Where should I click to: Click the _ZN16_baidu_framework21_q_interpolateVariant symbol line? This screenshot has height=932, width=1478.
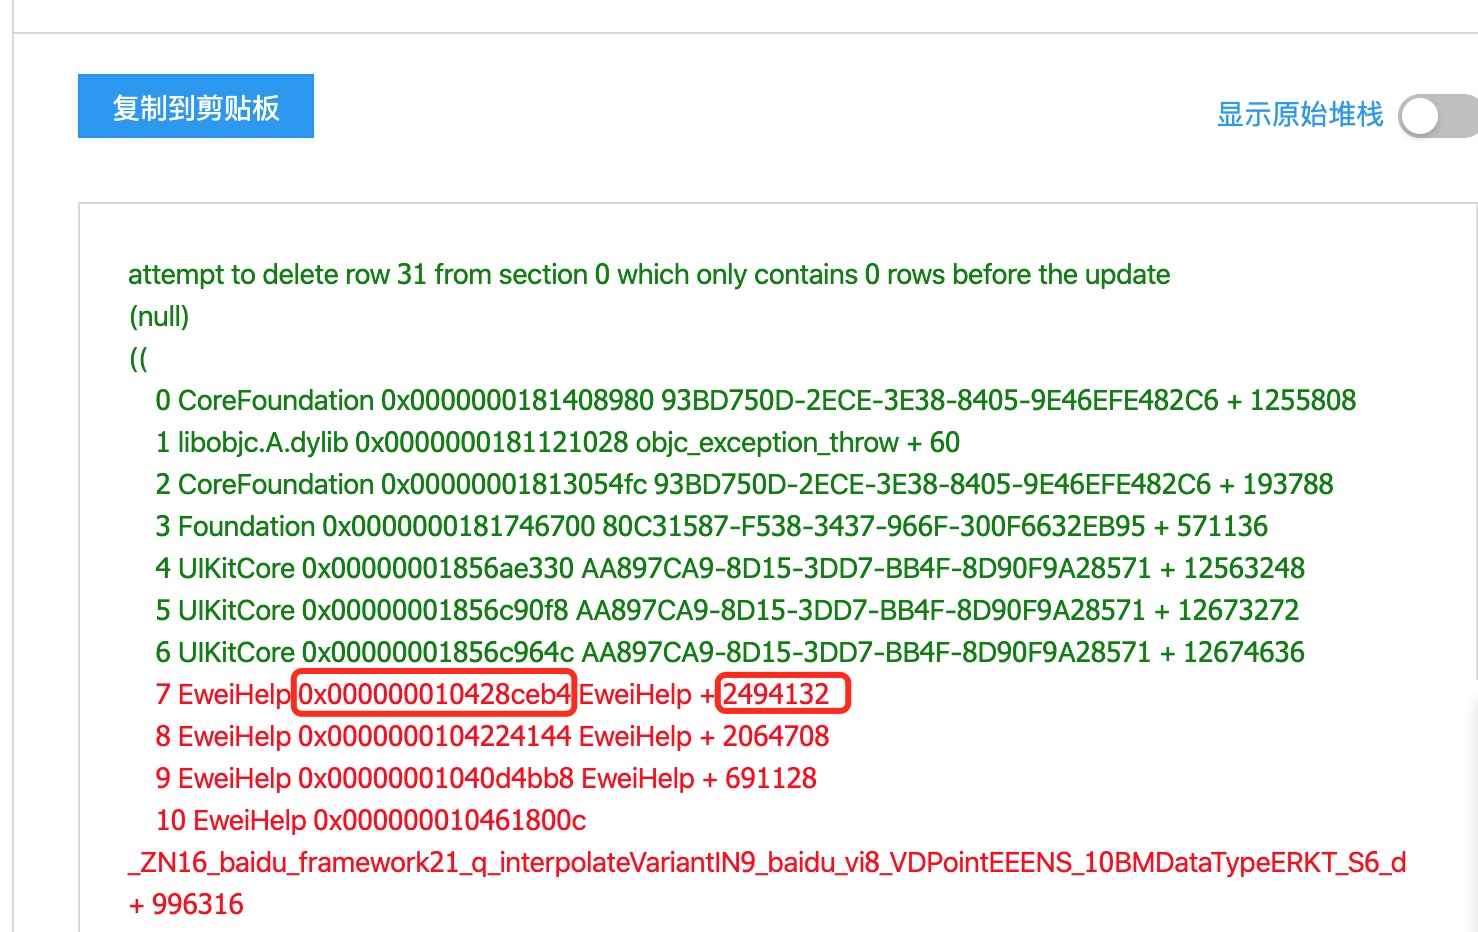click(767, 863)
